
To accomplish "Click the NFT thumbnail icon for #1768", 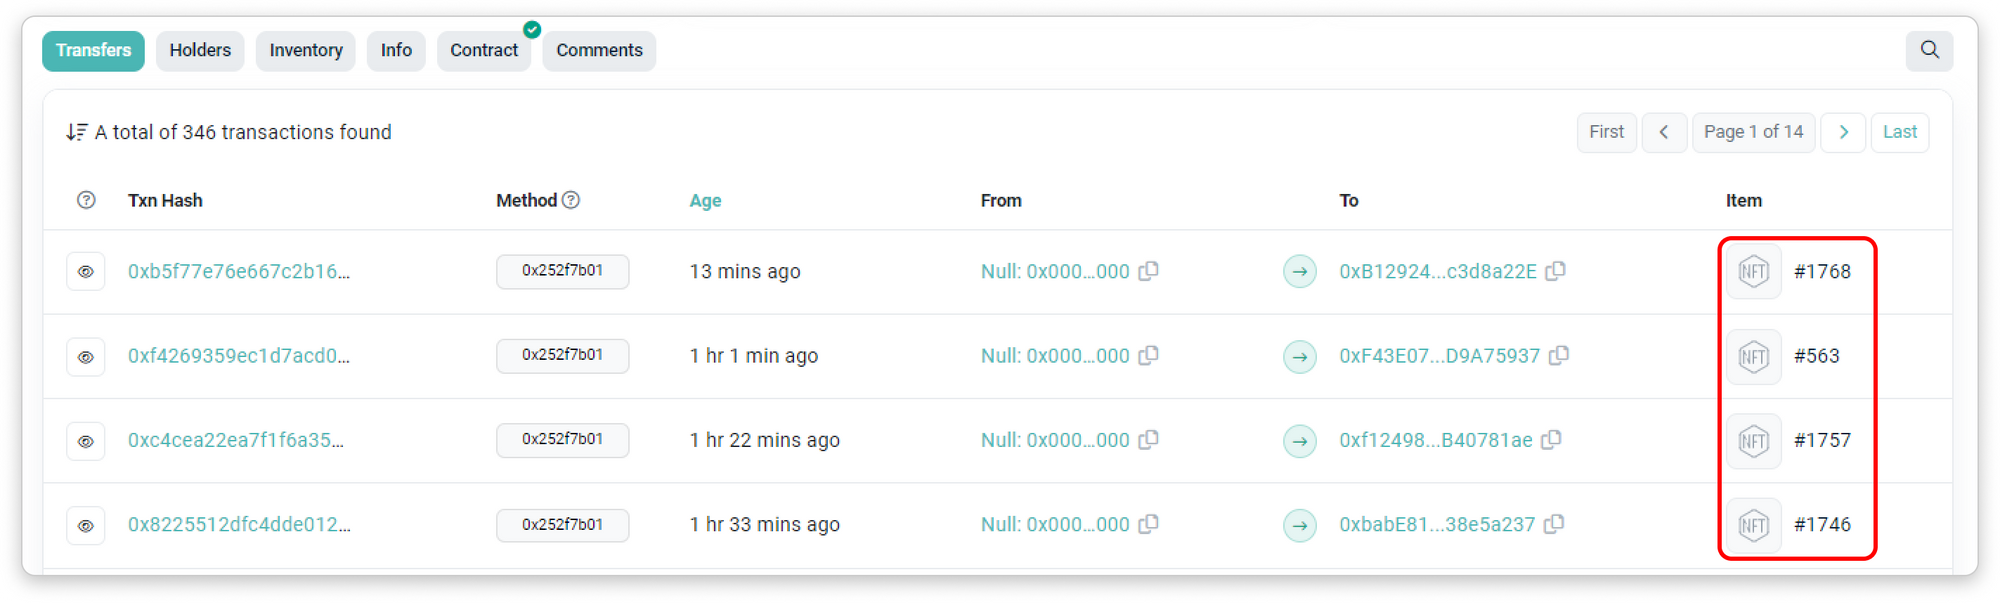I will (x=1754, y=272).
